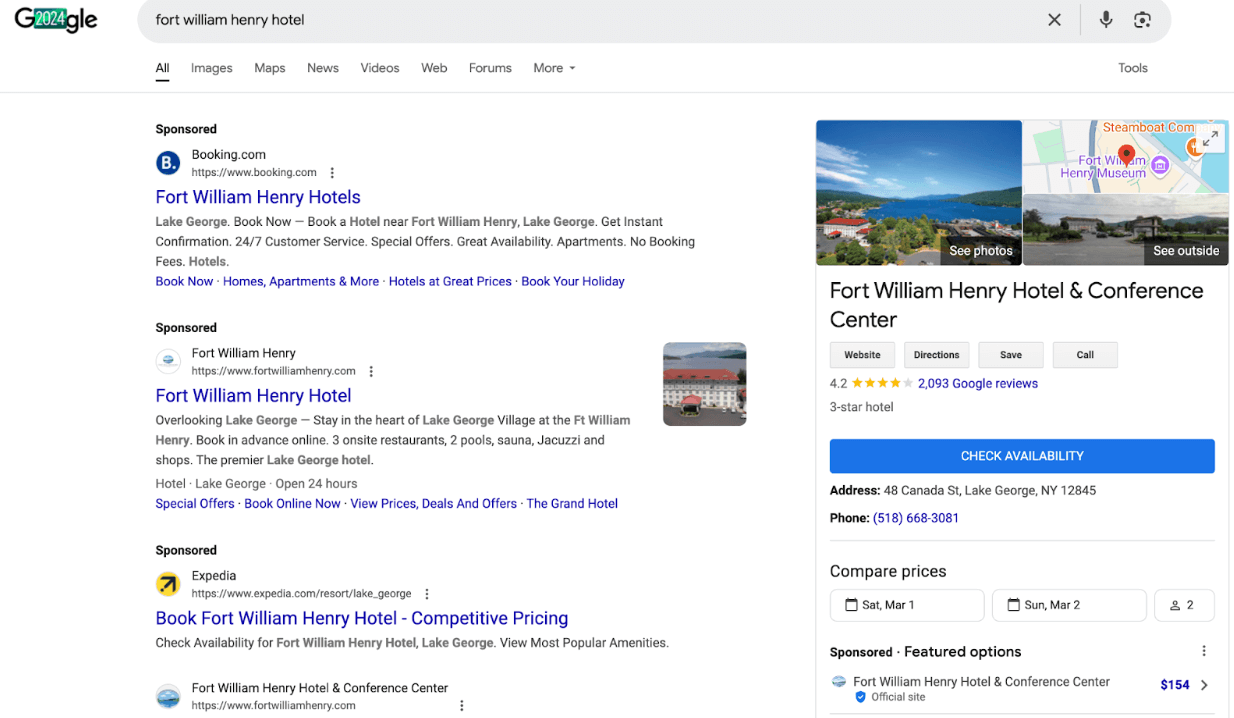Expand the More search filters dropdown

[554, 68]
